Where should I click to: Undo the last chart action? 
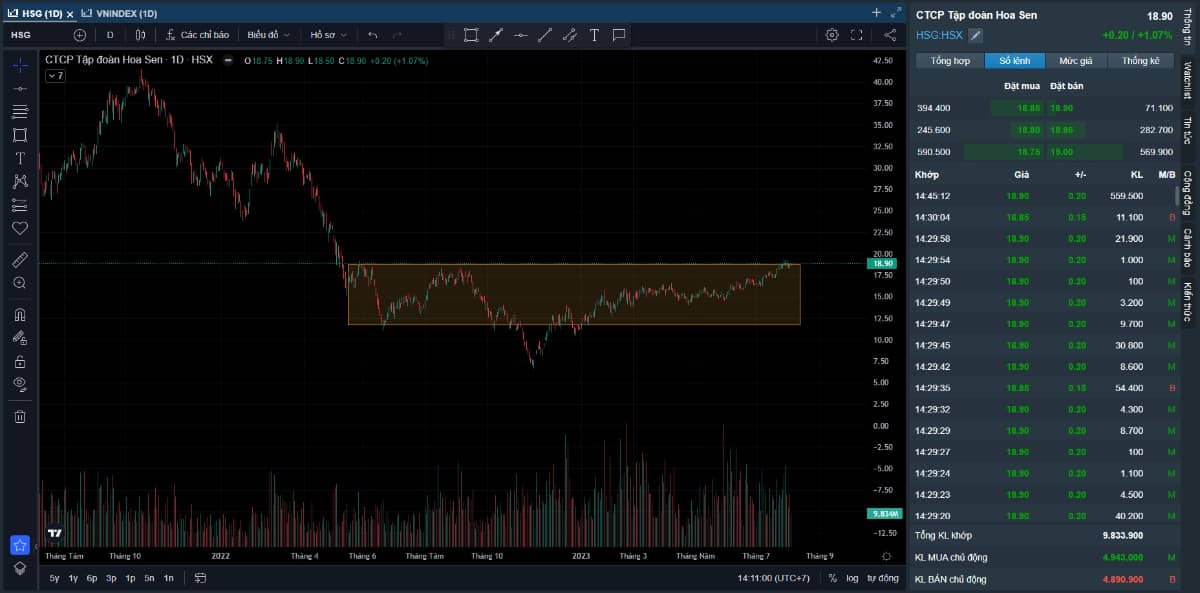coord(373,34)
